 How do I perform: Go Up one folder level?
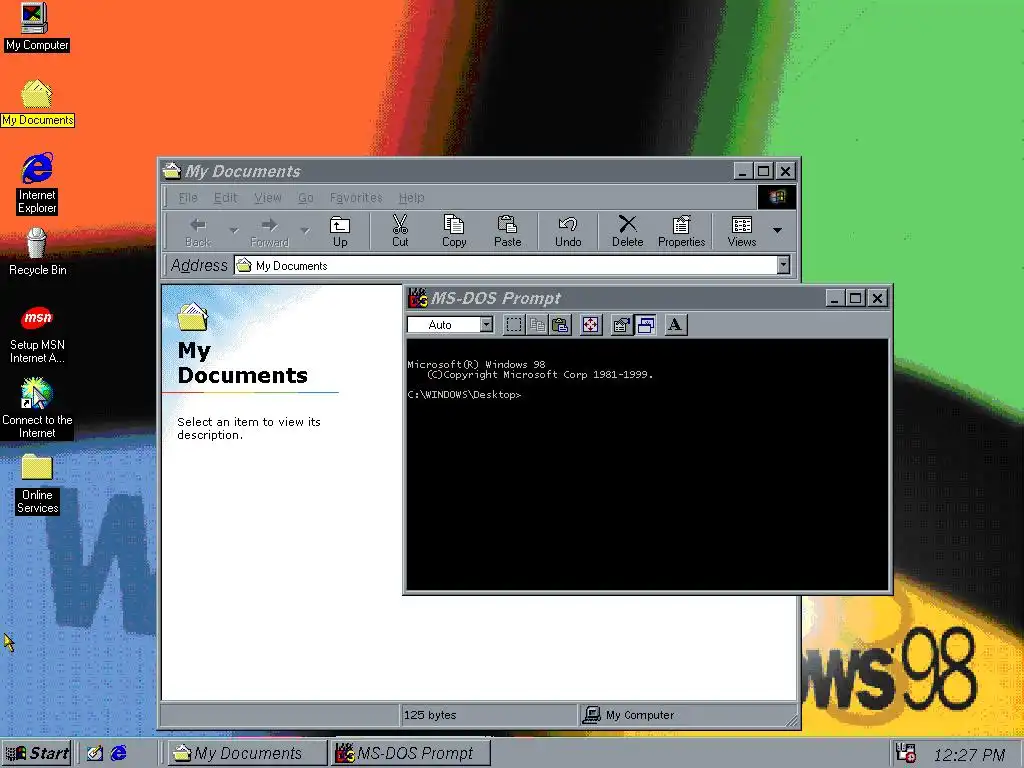click(x=340, y=232)
